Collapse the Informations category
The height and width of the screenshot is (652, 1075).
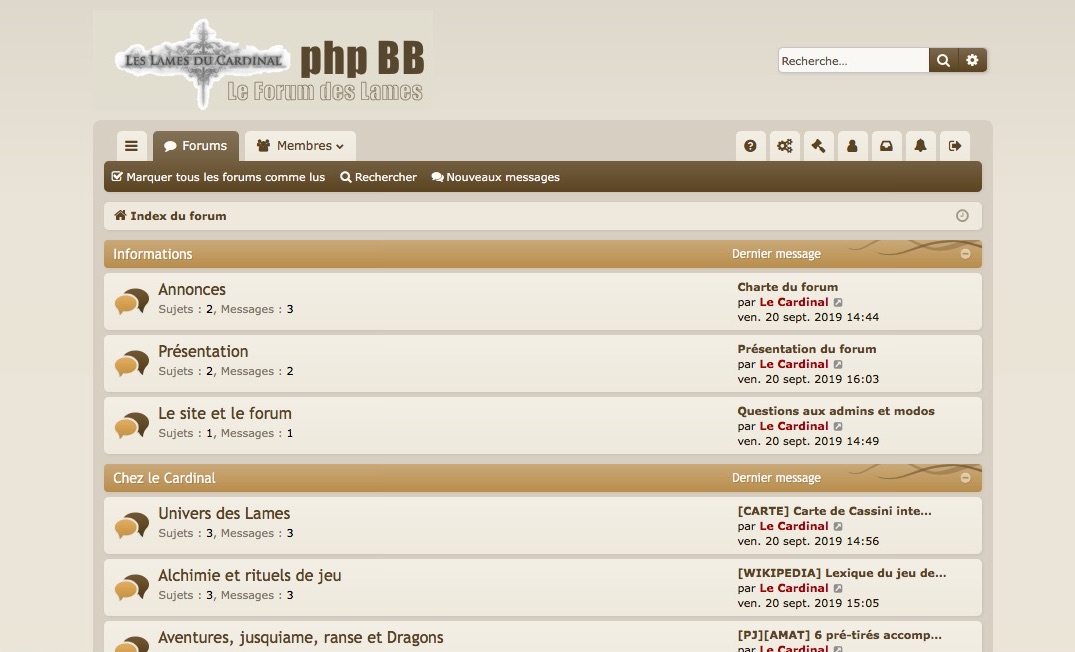coord(965,254)
